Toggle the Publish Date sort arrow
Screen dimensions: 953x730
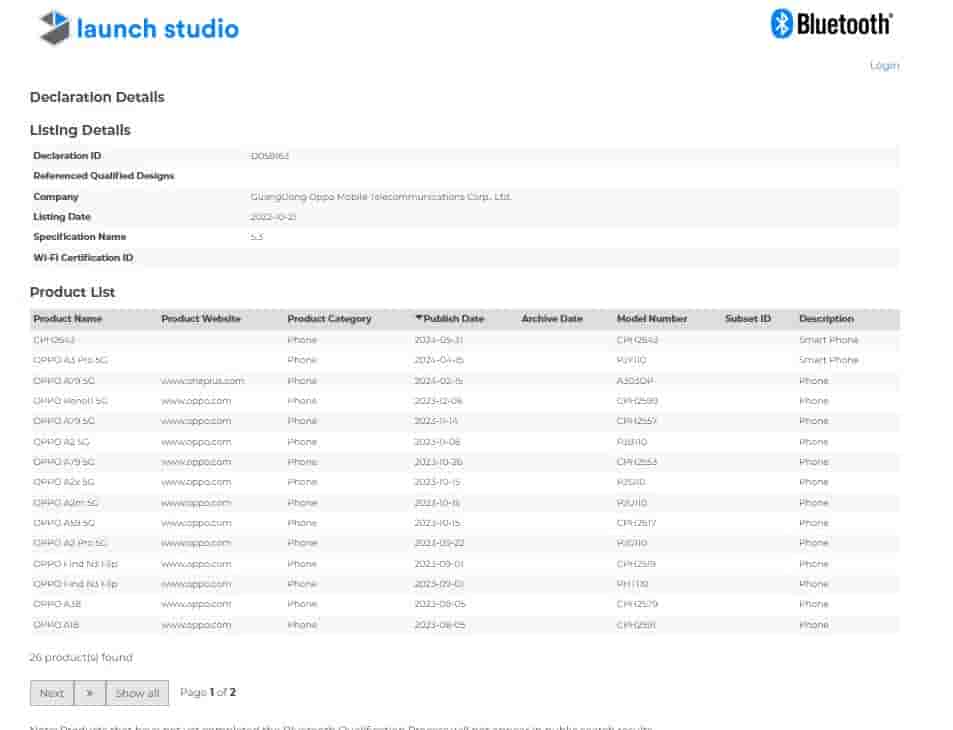pyautogui.click(x=419, y=319)
